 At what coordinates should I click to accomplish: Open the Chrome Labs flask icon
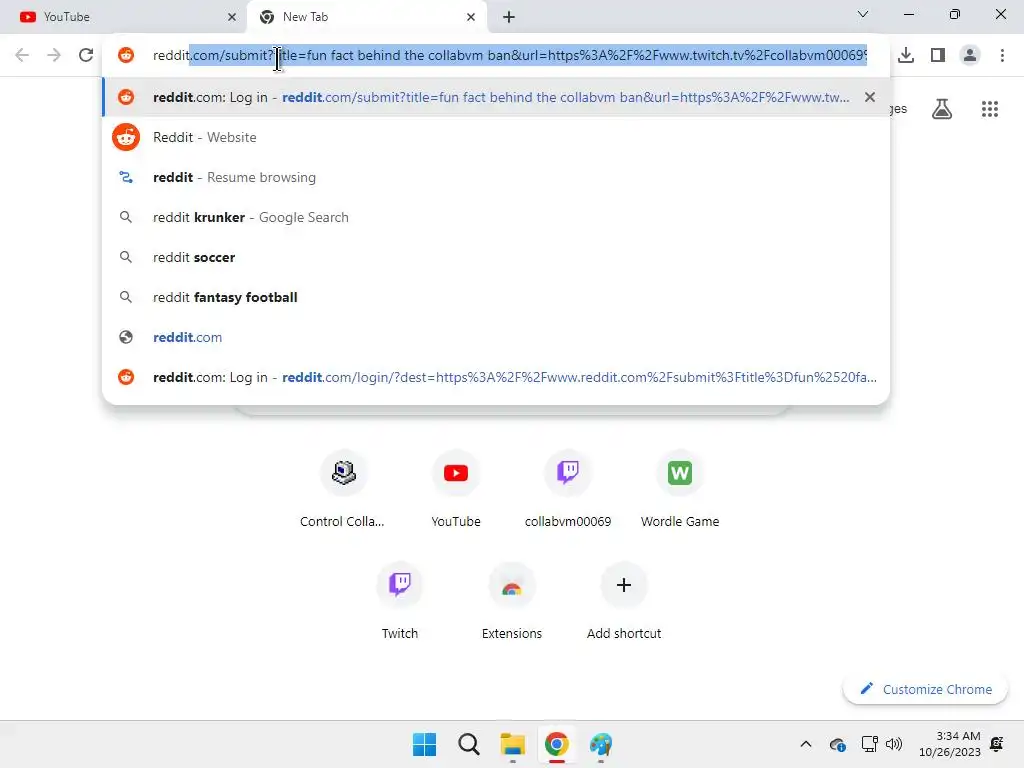[942, 109]
